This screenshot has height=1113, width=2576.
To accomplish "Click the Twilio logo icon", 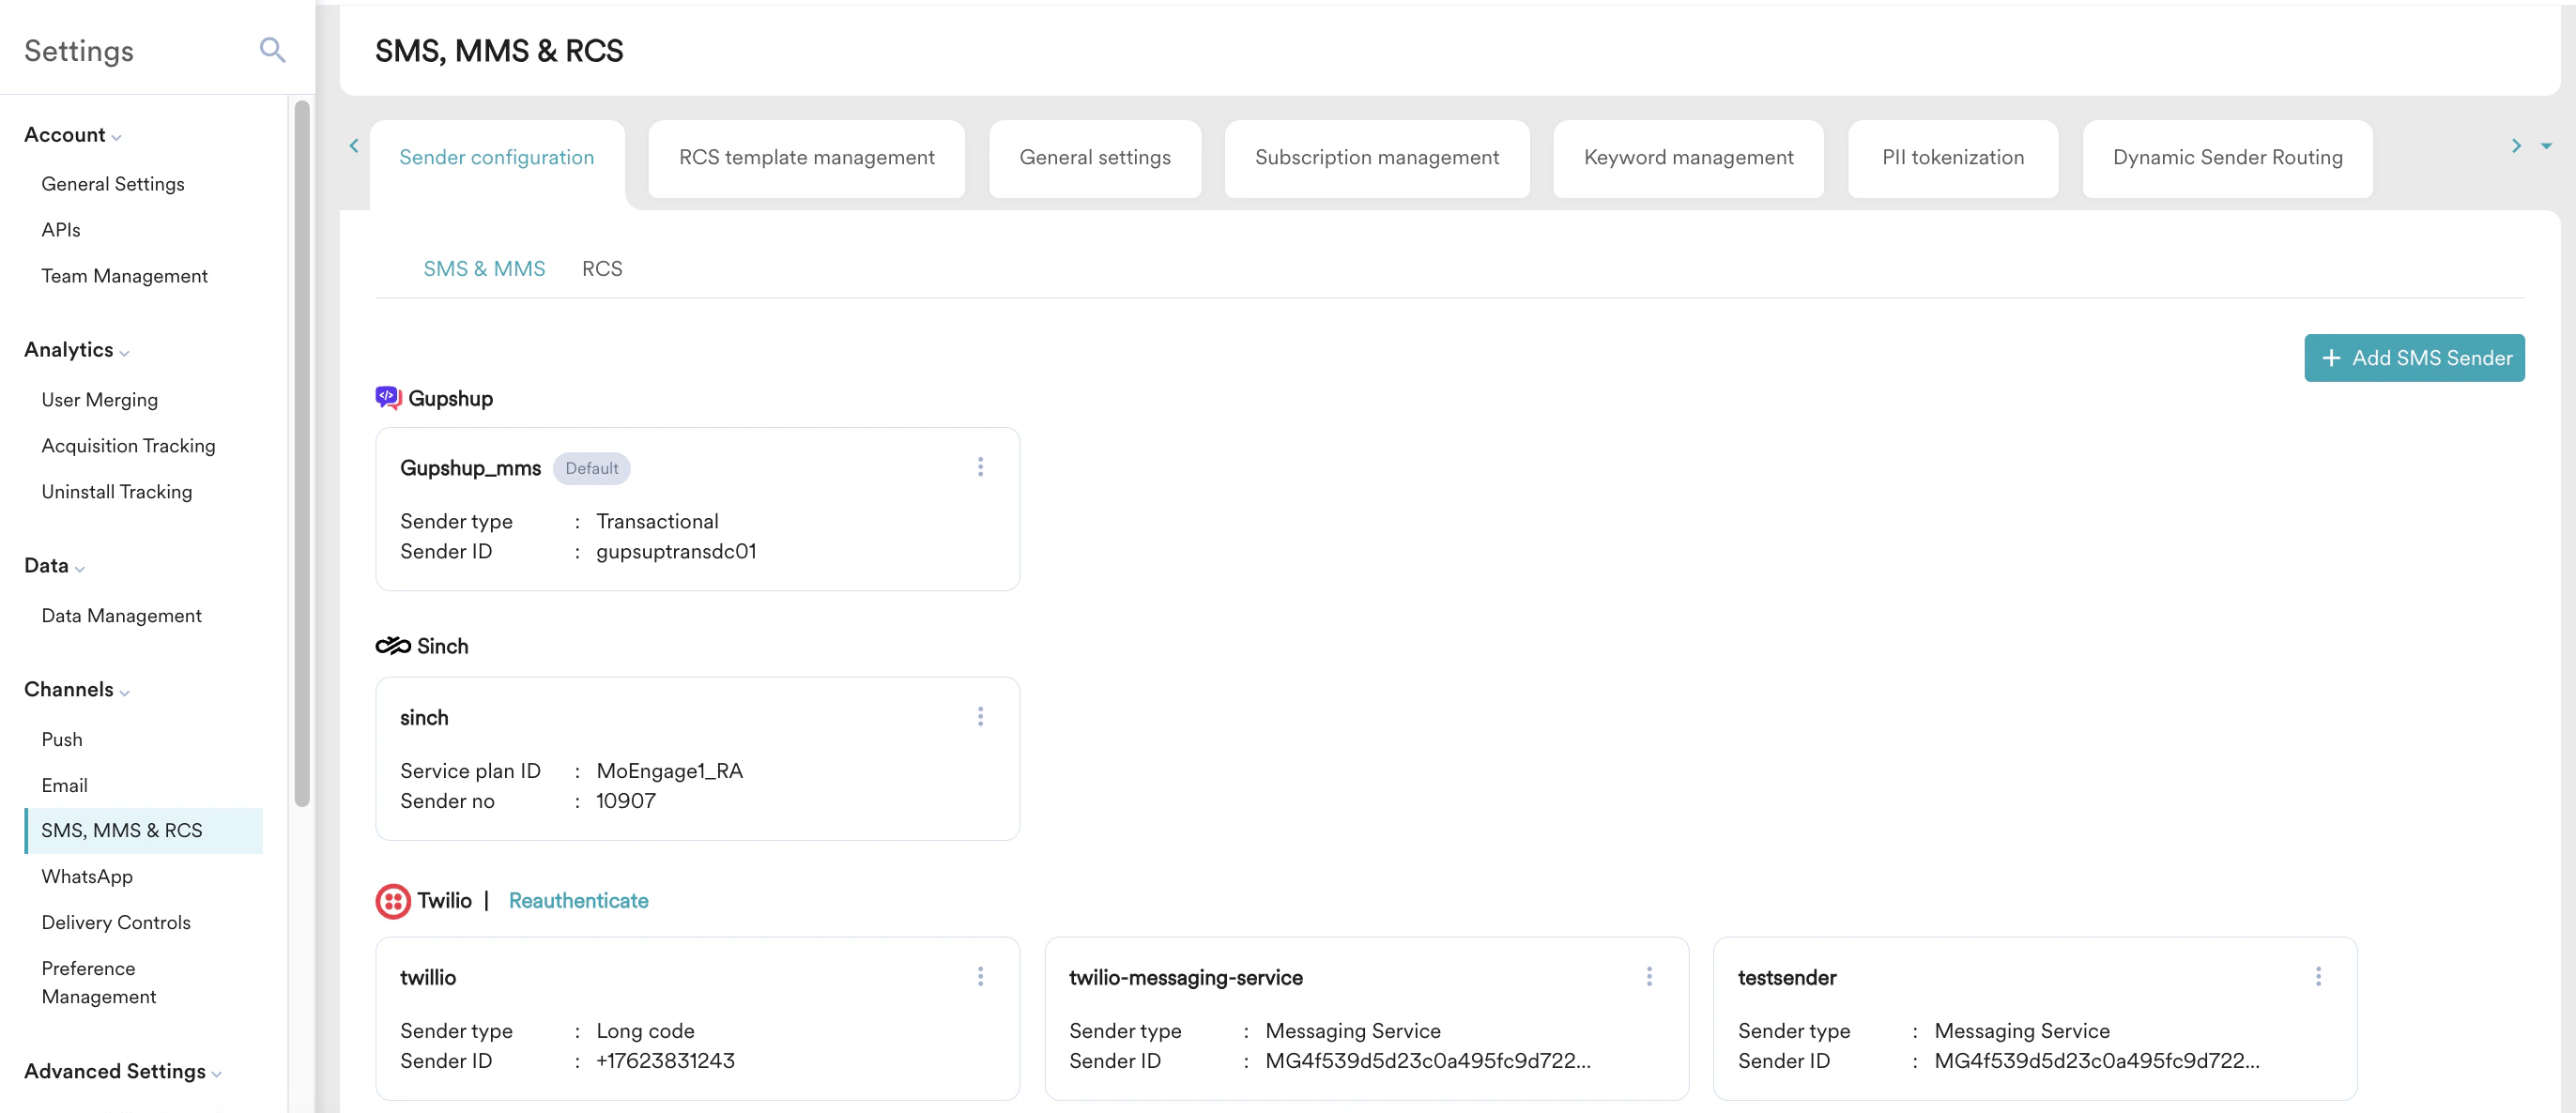I will click(393, 900).
